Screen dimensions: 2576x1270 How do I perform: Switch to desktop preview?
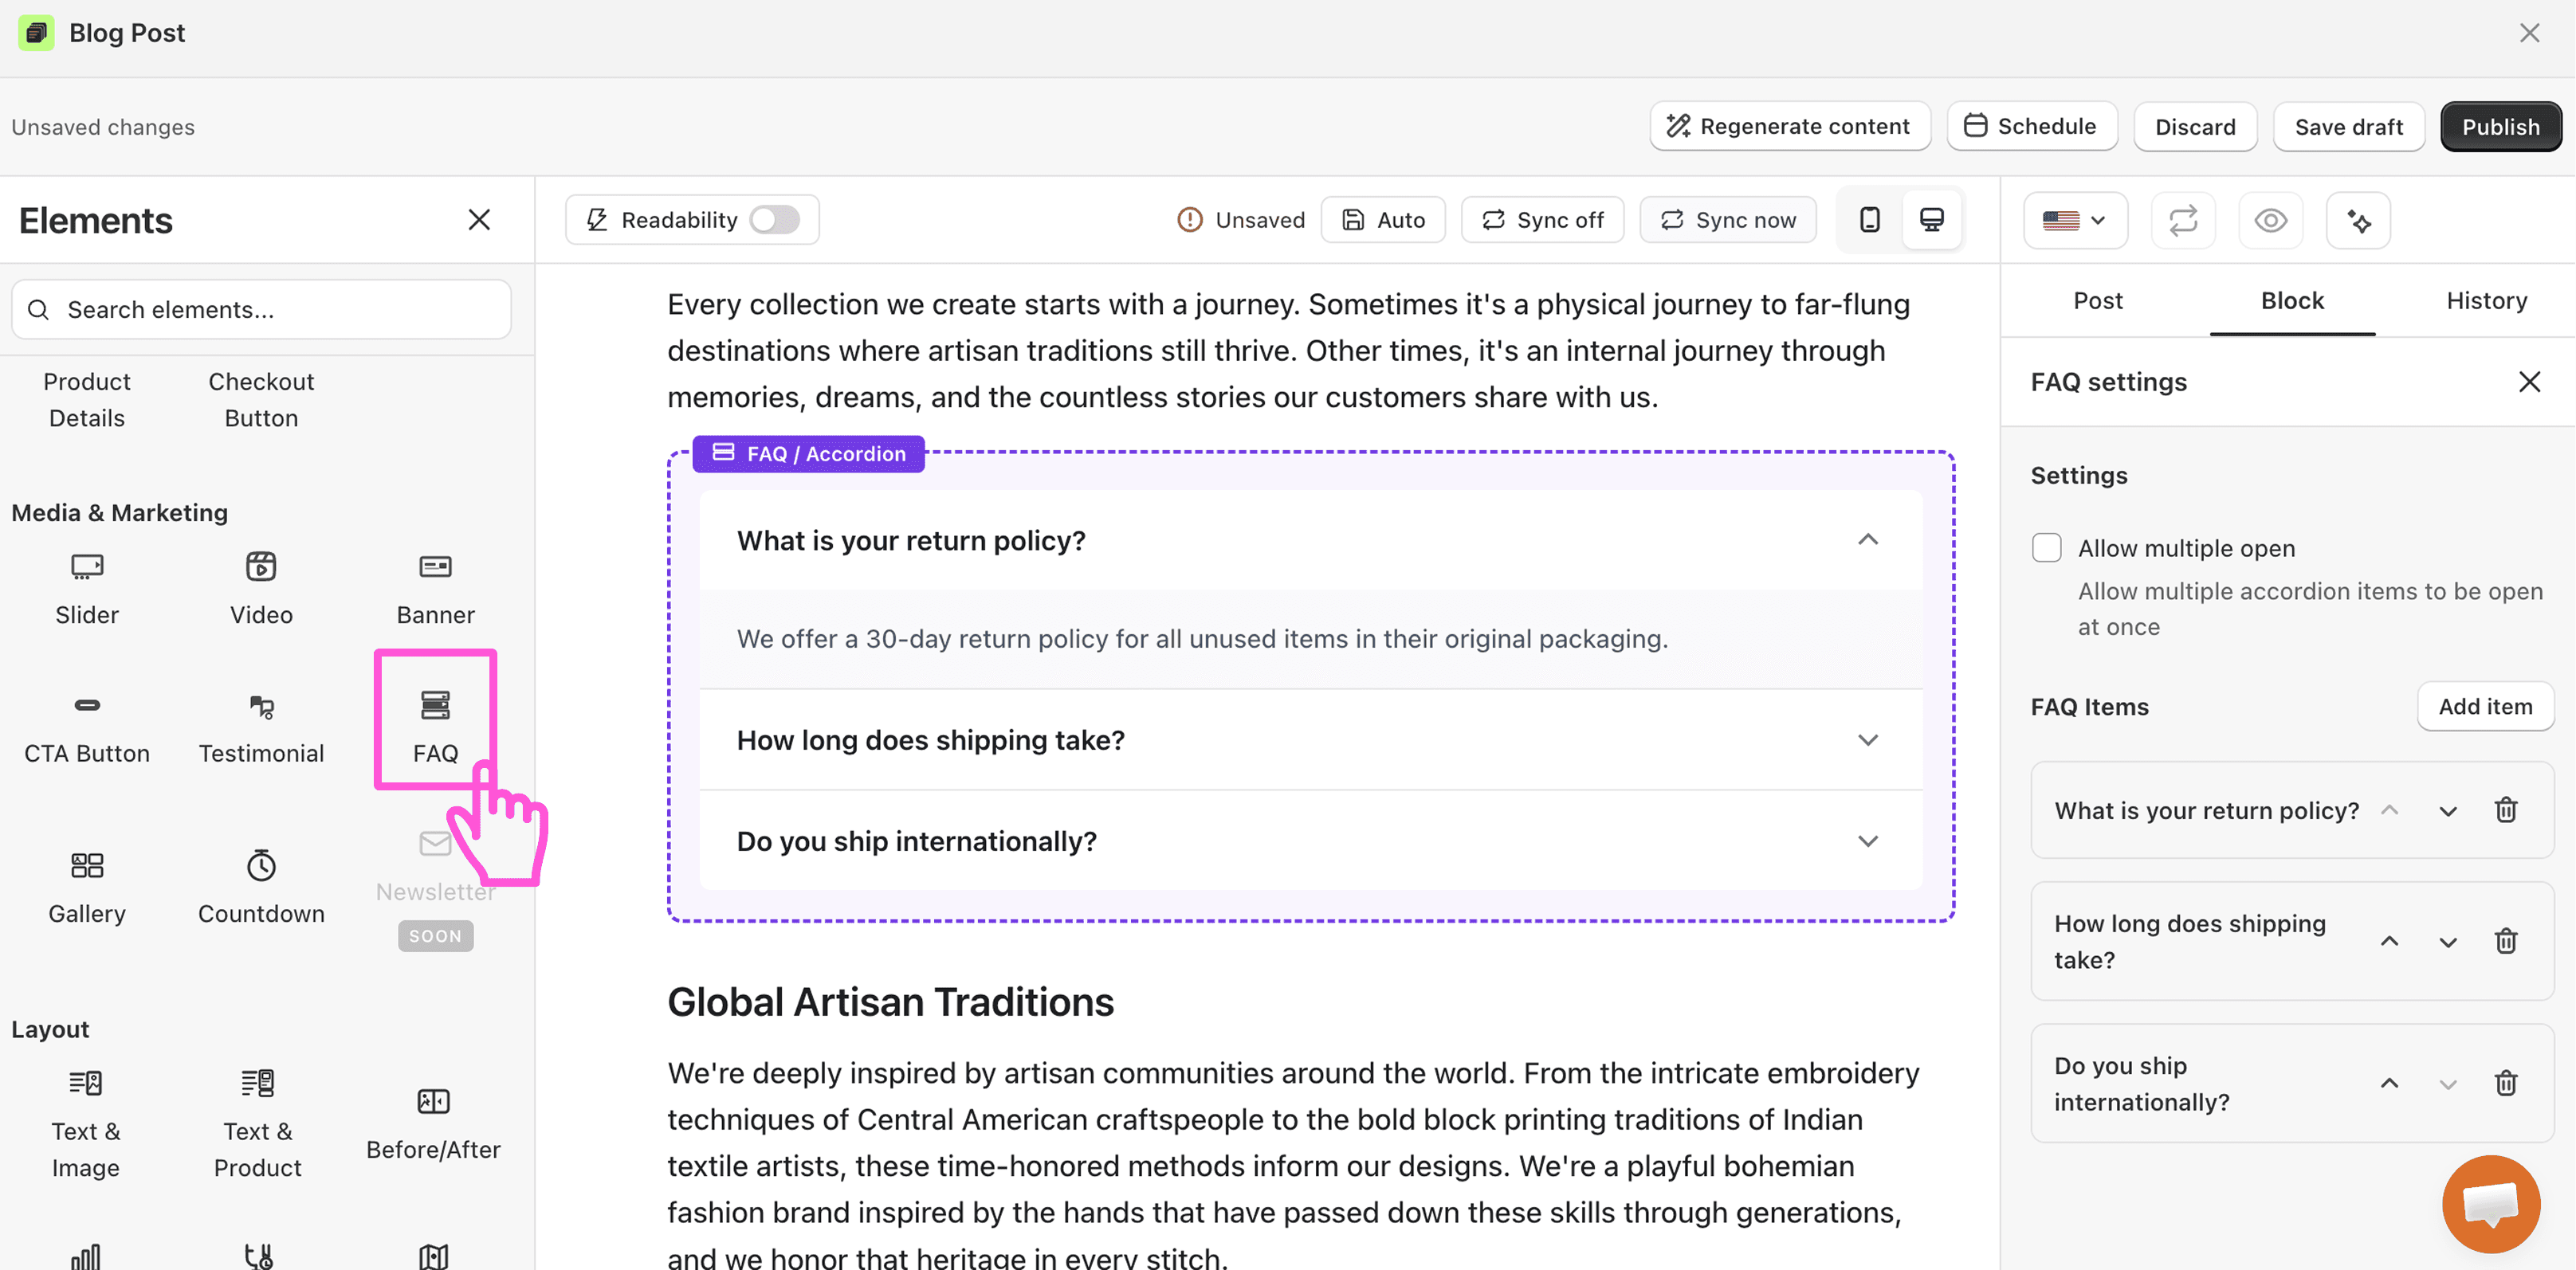pyautogui.click(x=1931, y=219)
